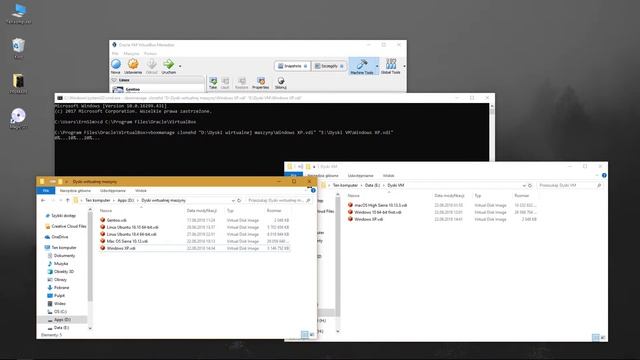
Task: Switch to the Szczegóły tab in VirtualBox
Action: pos(329,66)
